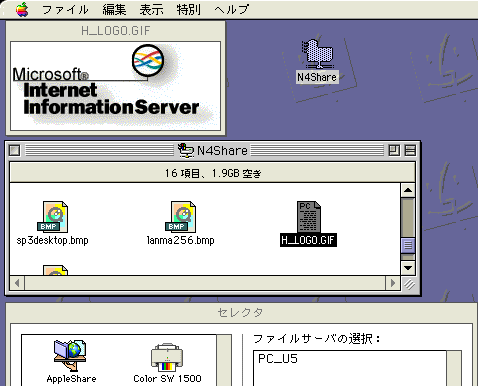Collapse the N4Share window with windowshade box

point(410,151)
